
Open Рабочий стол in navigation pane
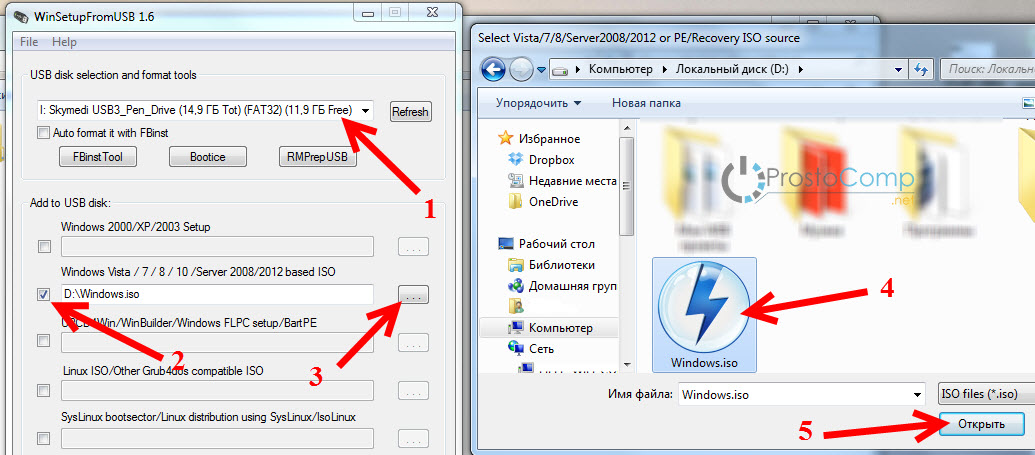[x=556, y=244]
